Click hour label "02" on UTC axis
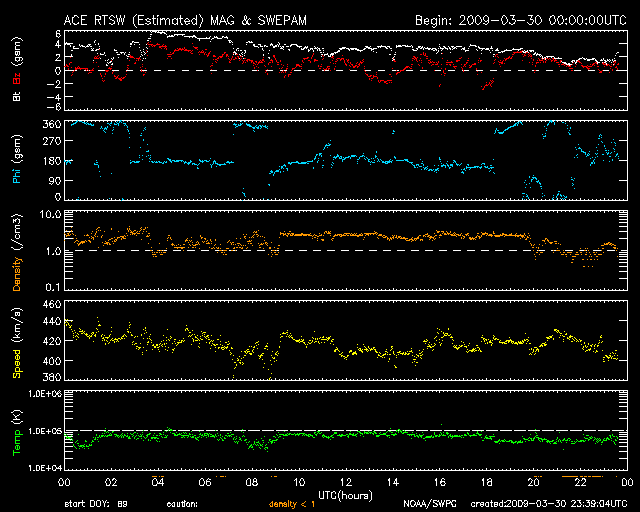The image size is (640, 512). 111,482
